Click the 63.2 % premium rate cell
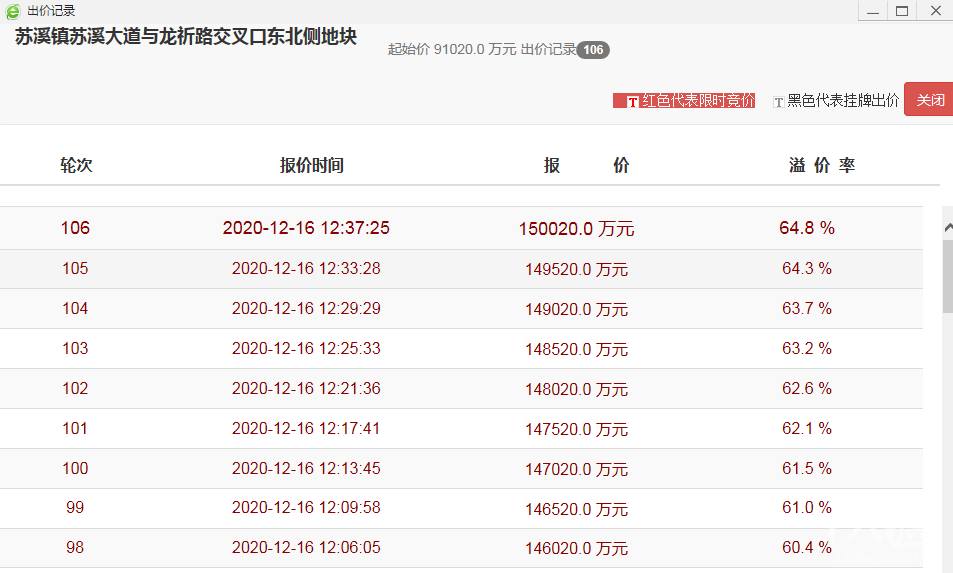 pos(806,349)
